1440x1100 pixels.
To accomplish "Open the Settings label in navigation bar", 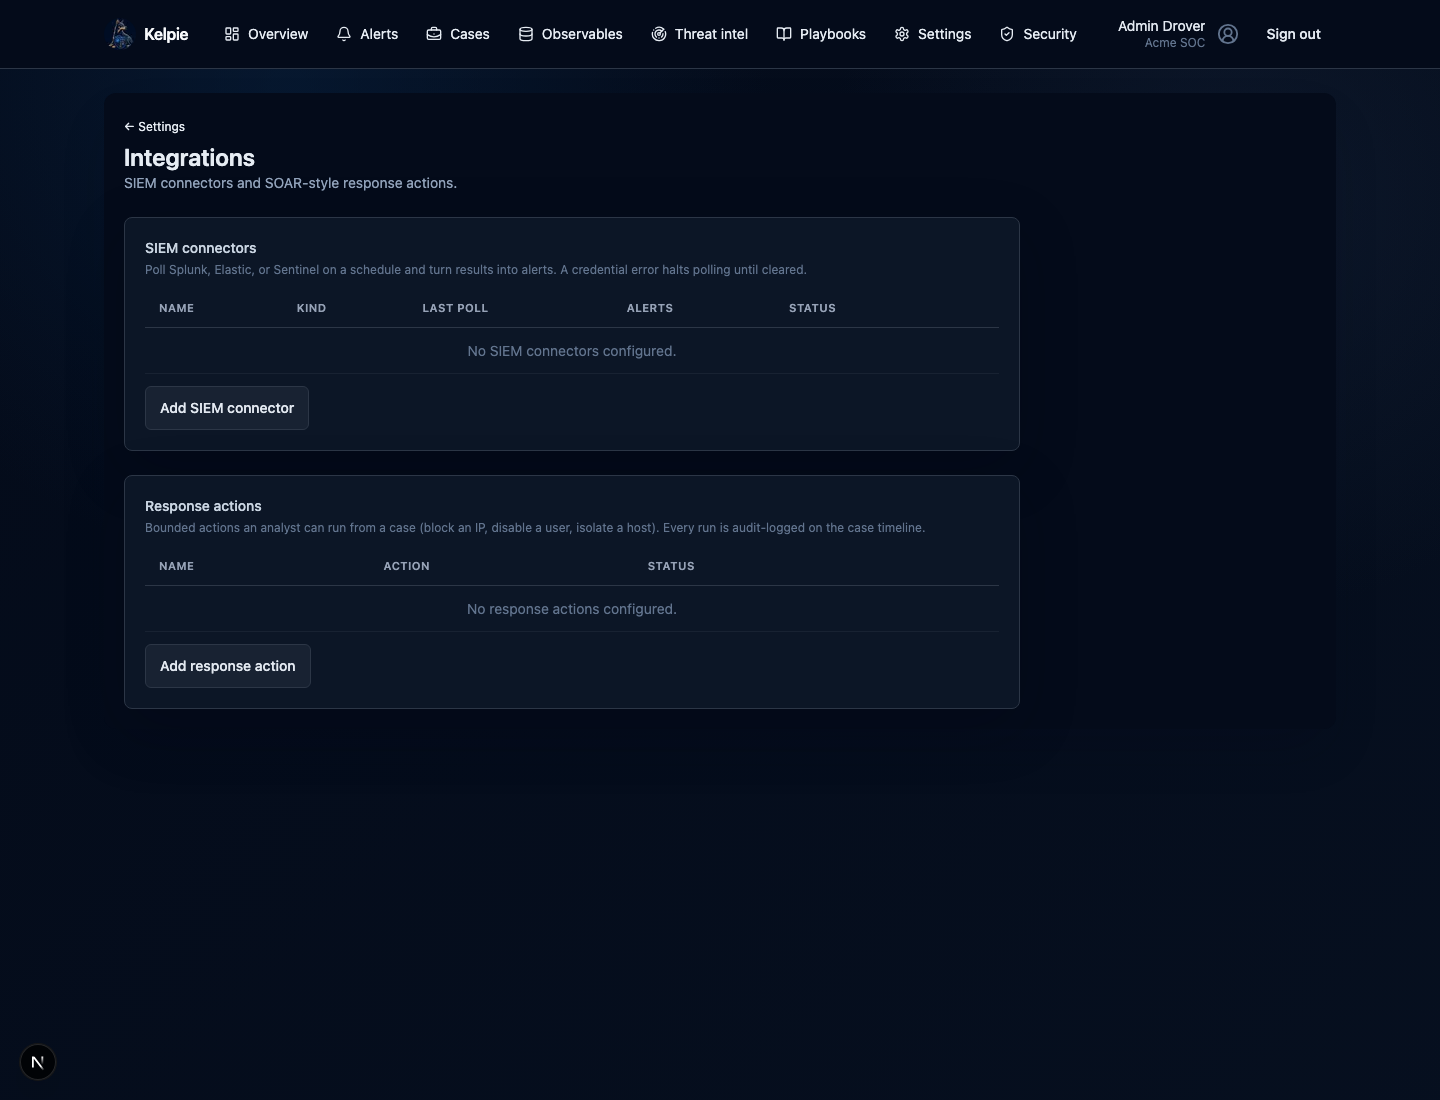I will pyautogui.click(x=945, y=34).
